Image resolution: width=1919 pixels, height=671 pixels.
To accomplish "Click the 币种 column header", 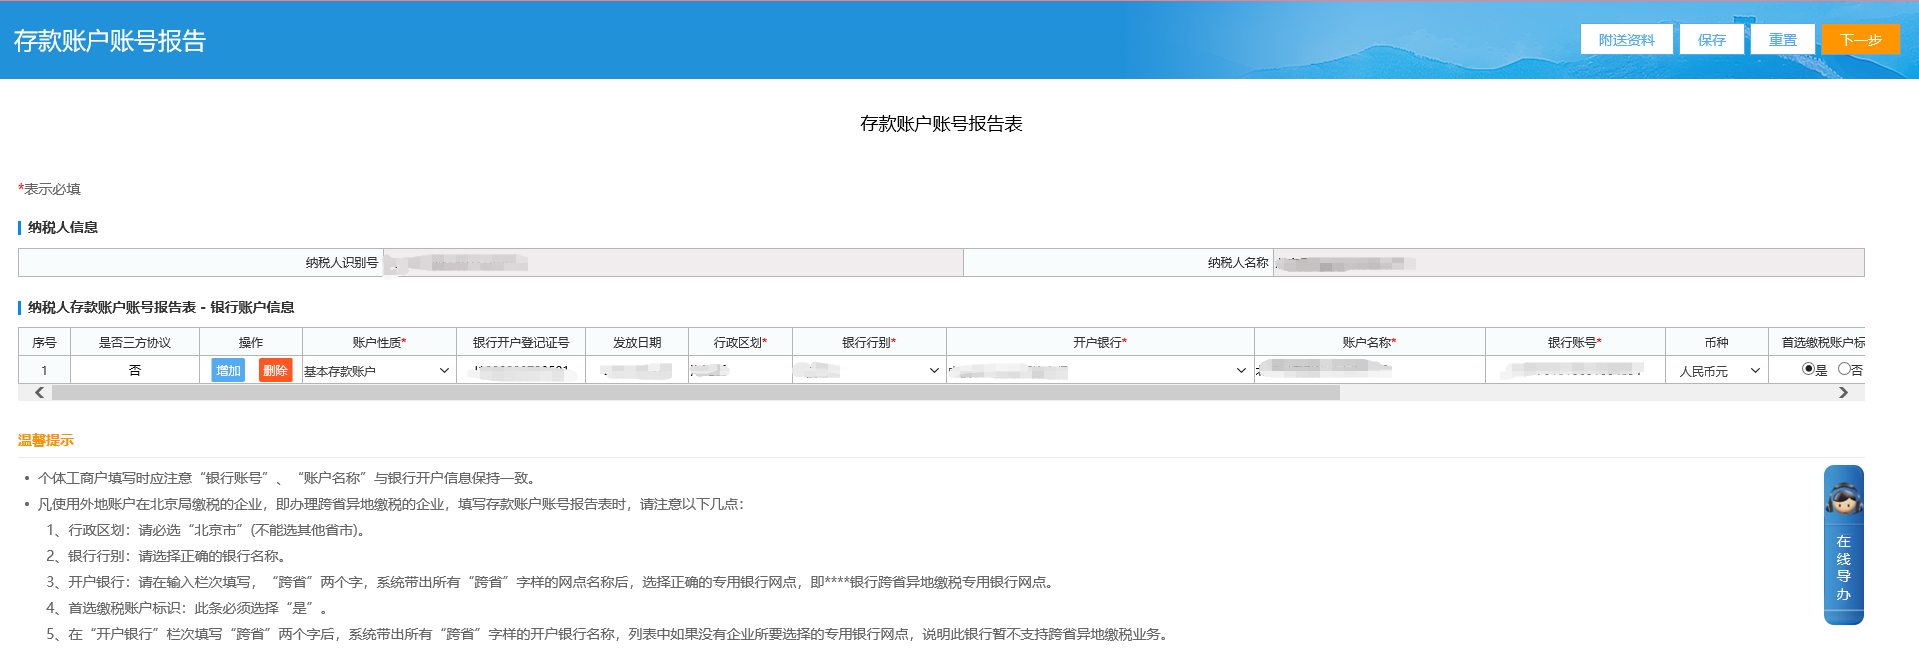I will [x=1716, y=342].
